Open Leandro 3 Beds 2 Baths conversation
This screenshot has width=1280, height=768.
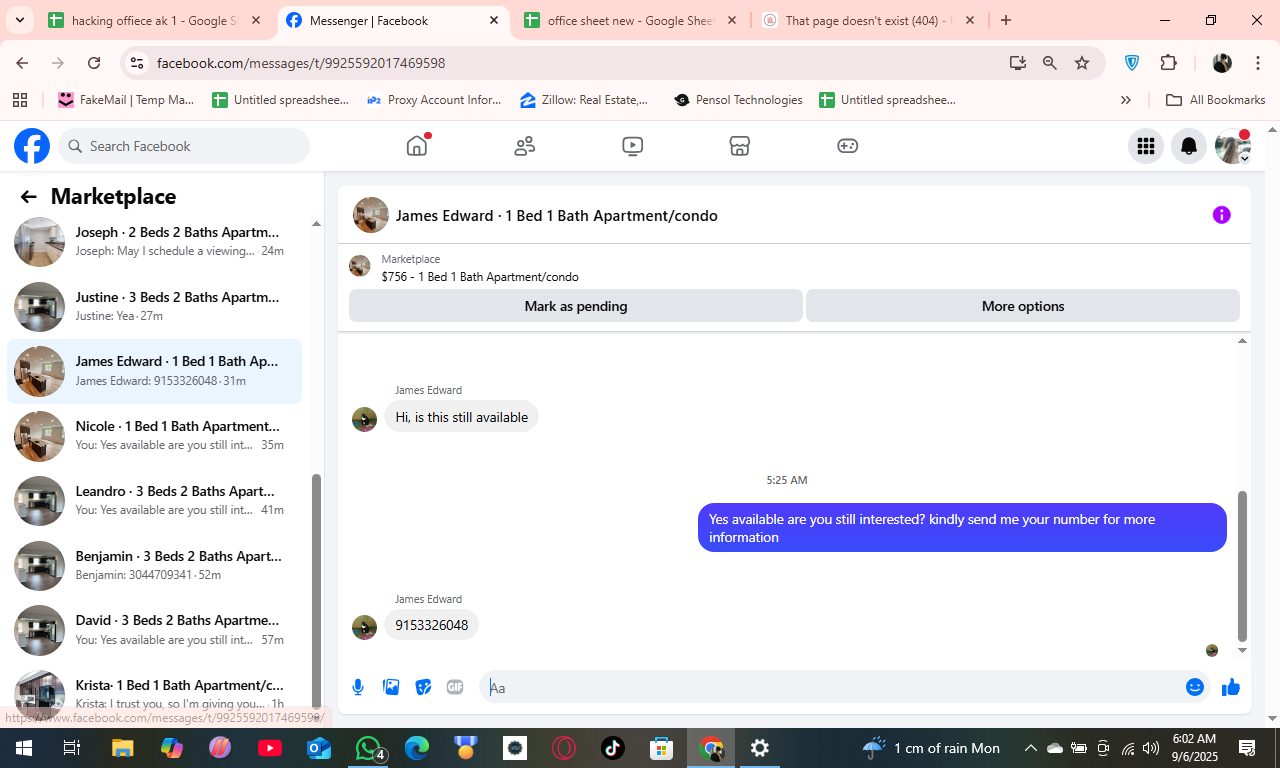(x=155, y=501)
